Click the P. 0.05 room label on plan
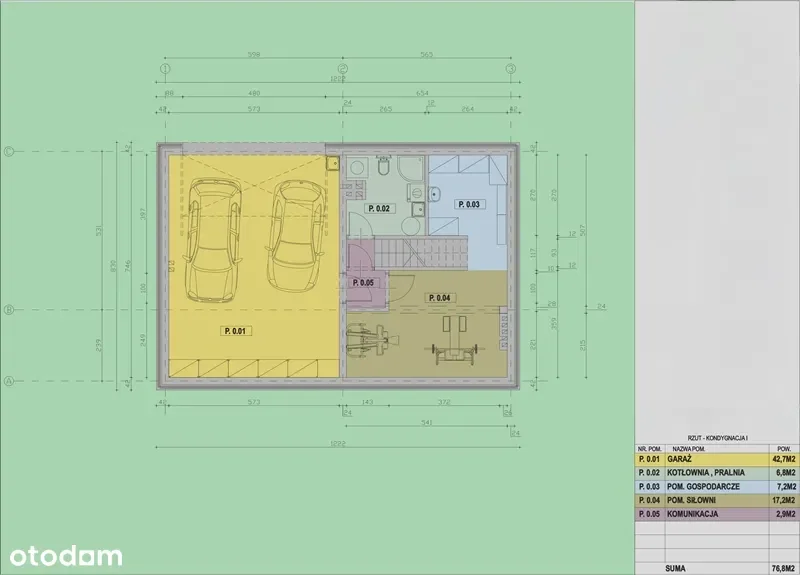Viewport: 800px width, 575px height. coord(362,283)
